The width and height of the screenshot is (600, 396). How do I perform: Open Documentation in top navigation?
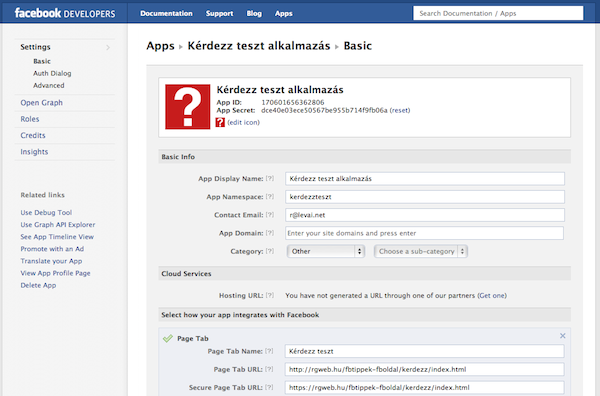(x=166, y=13)
